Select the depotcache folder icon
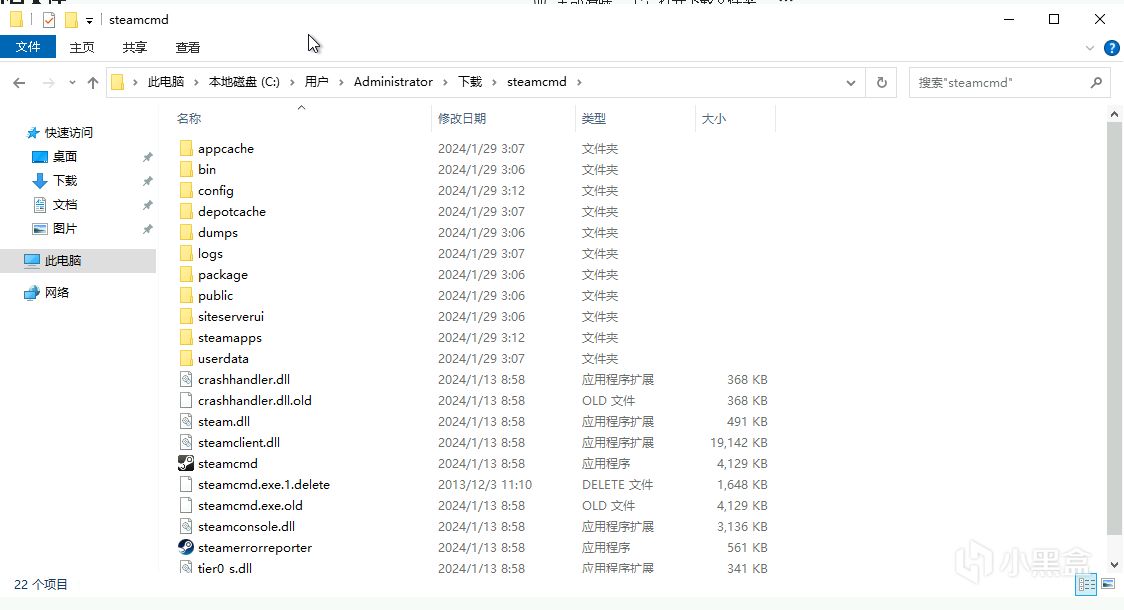The image size is (1124, 610). pyautogui.click(x=186, y=211)
